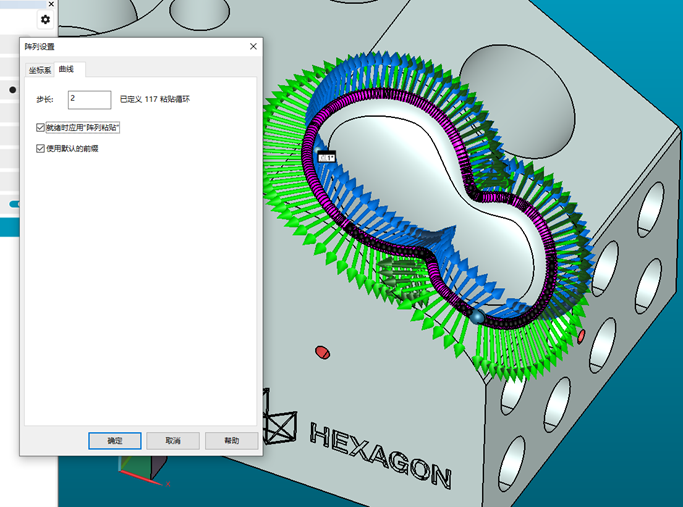
Task: Click the red point marker left of the curve
Action: 322,352
